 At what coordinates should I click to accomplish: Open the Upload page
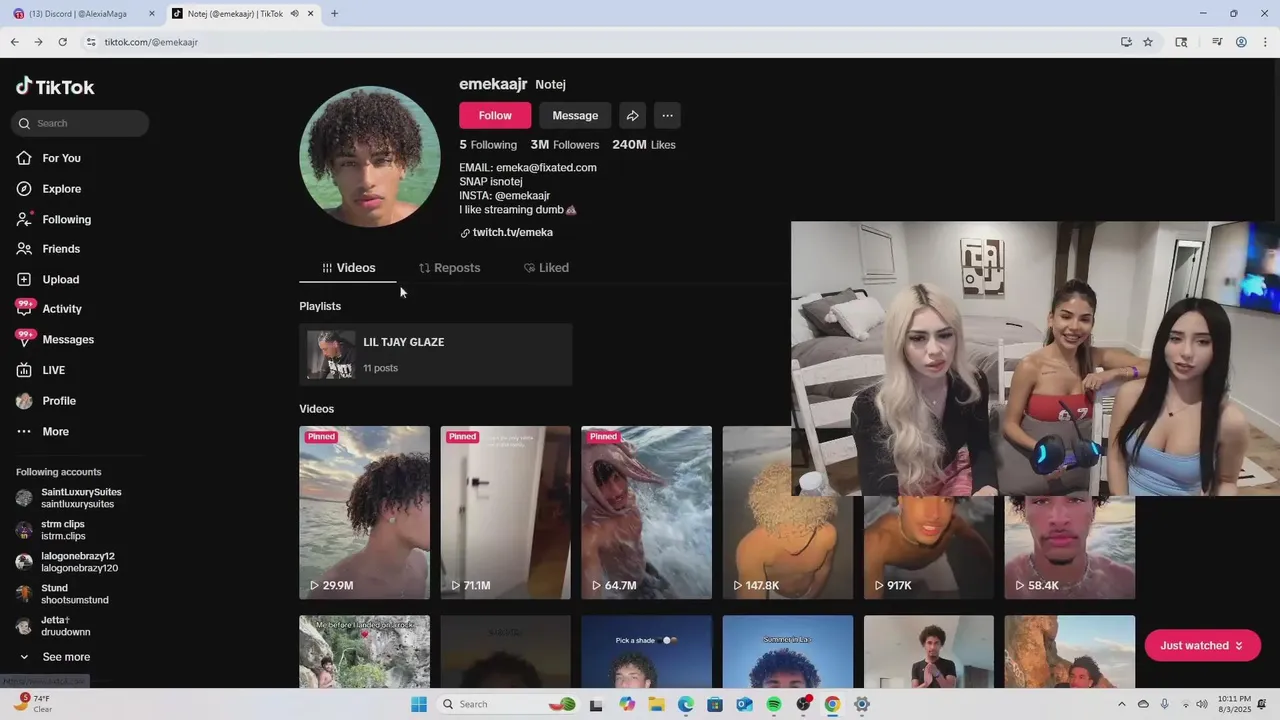click(60, 279)
